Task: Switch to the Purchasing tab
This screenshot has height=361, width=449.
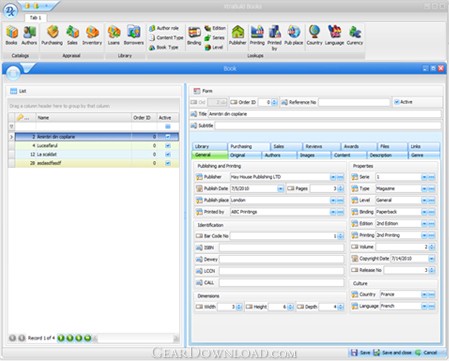Action: (x=248, y=146)
